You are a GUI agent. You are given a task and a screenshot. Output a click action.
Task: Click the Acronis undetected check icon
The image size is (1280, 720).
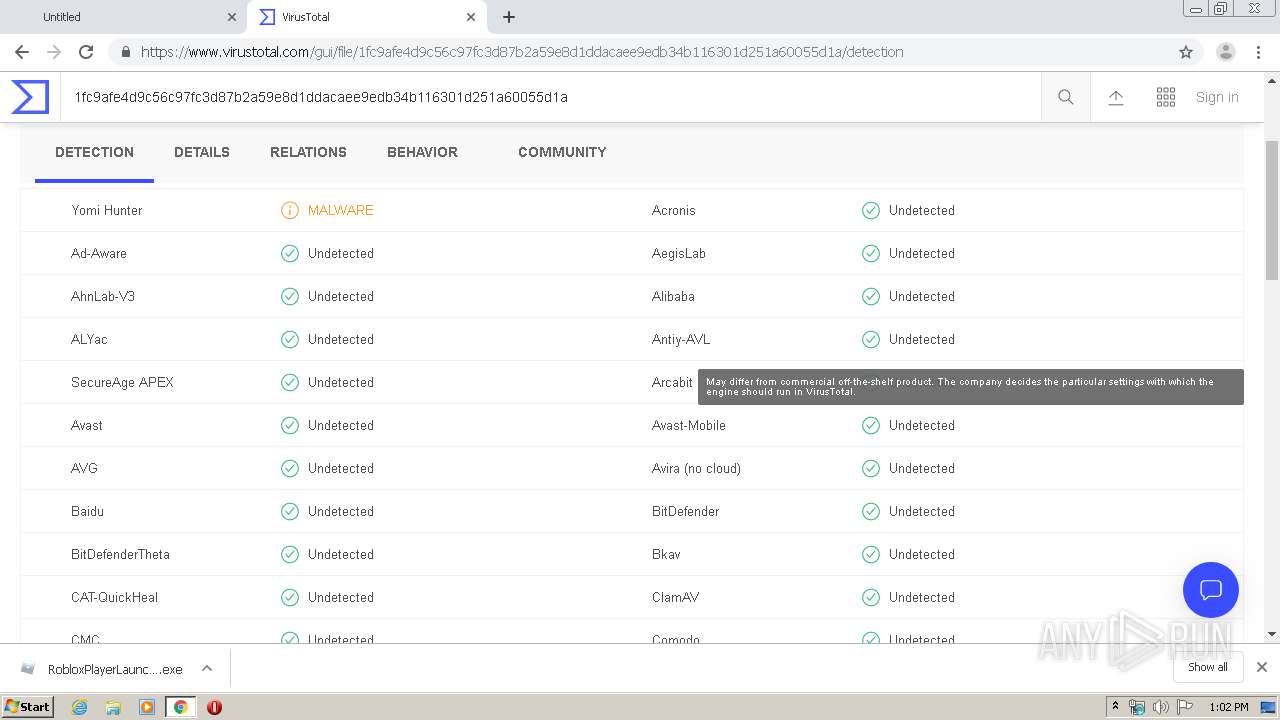(x=871, y=210)
